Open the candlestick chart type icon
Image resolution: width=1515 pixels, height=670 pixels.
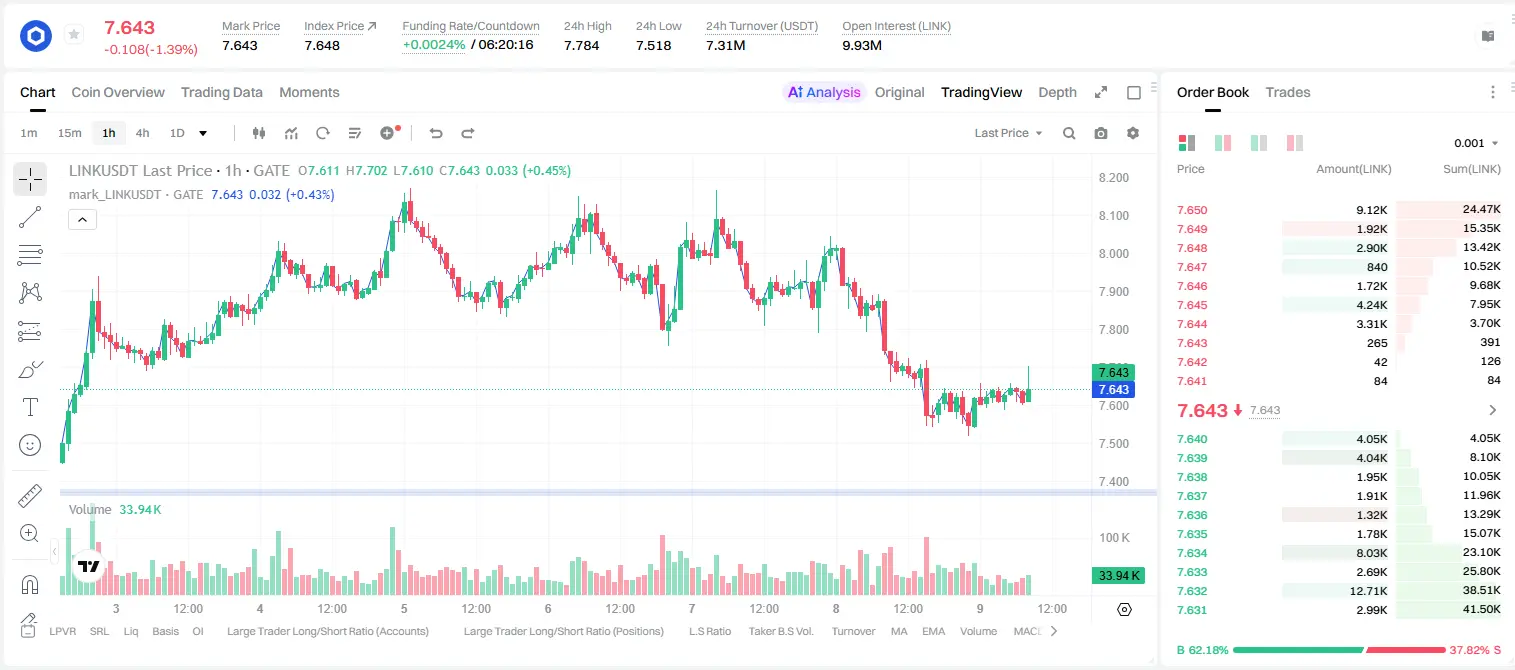click(259, 133)
